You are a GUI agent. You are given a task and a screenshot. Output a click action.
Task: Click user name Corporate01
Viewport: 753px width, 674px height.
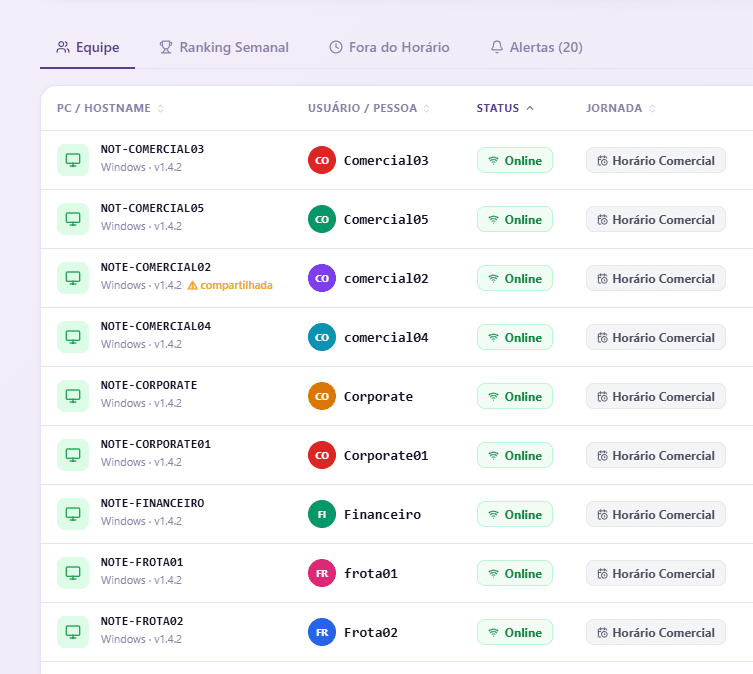click(x=386, y=455)
